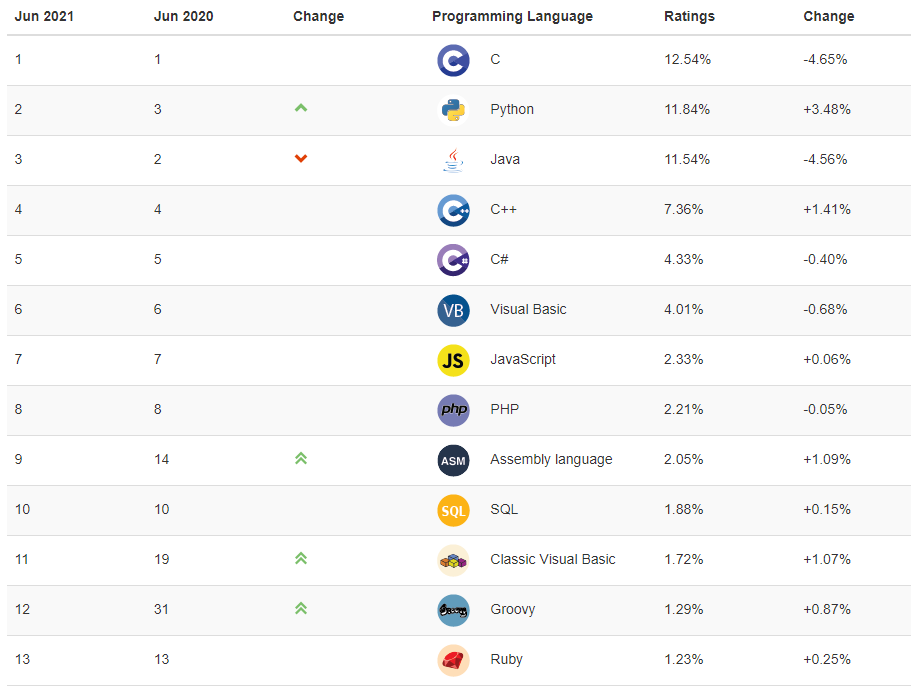Click the rating value '11.54%'

pyautogui.click(x=687, y=159)
